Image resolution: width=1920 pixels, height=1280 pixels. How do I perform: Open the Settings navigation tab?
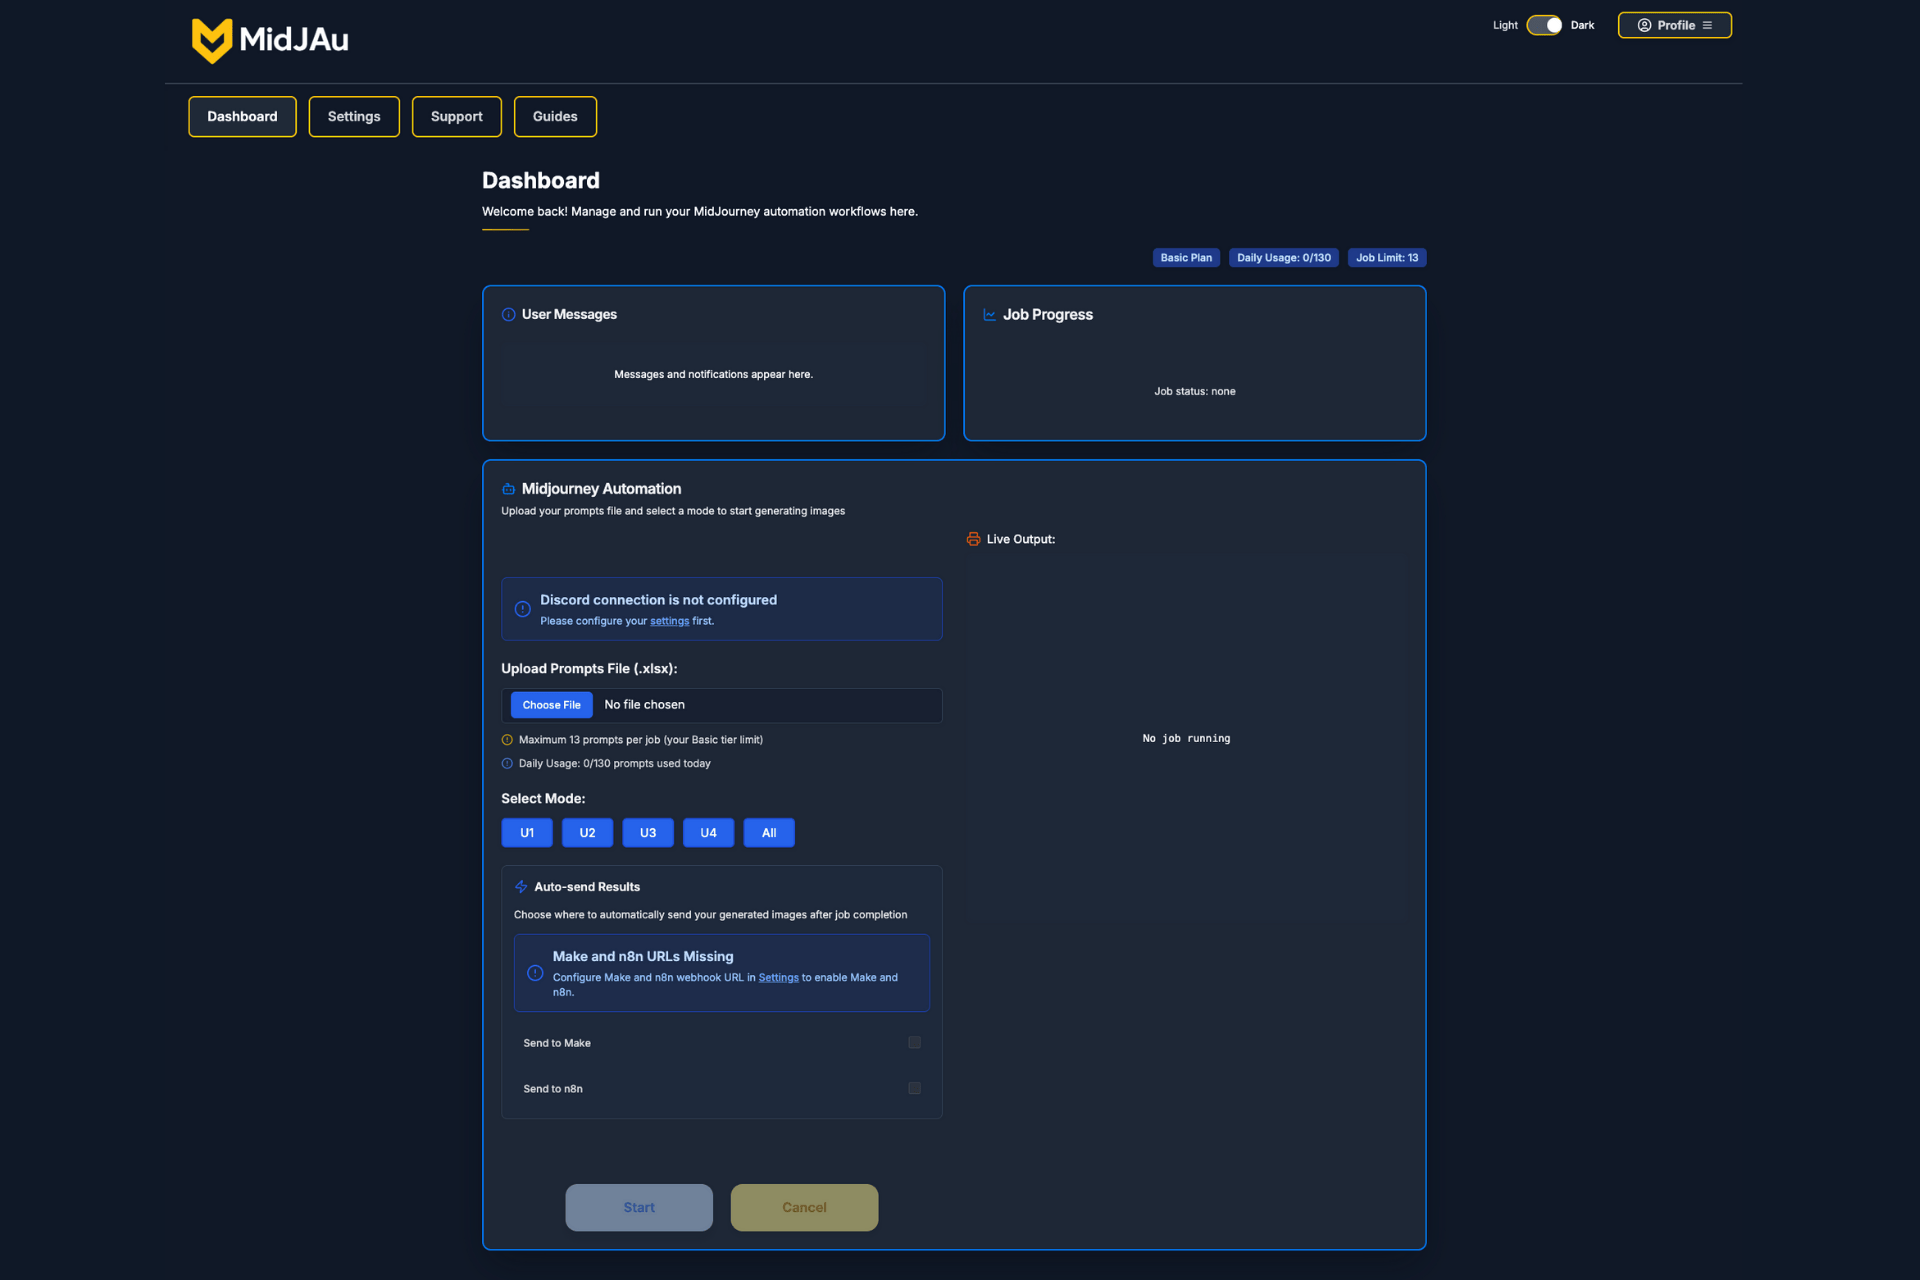pos(354,116)
